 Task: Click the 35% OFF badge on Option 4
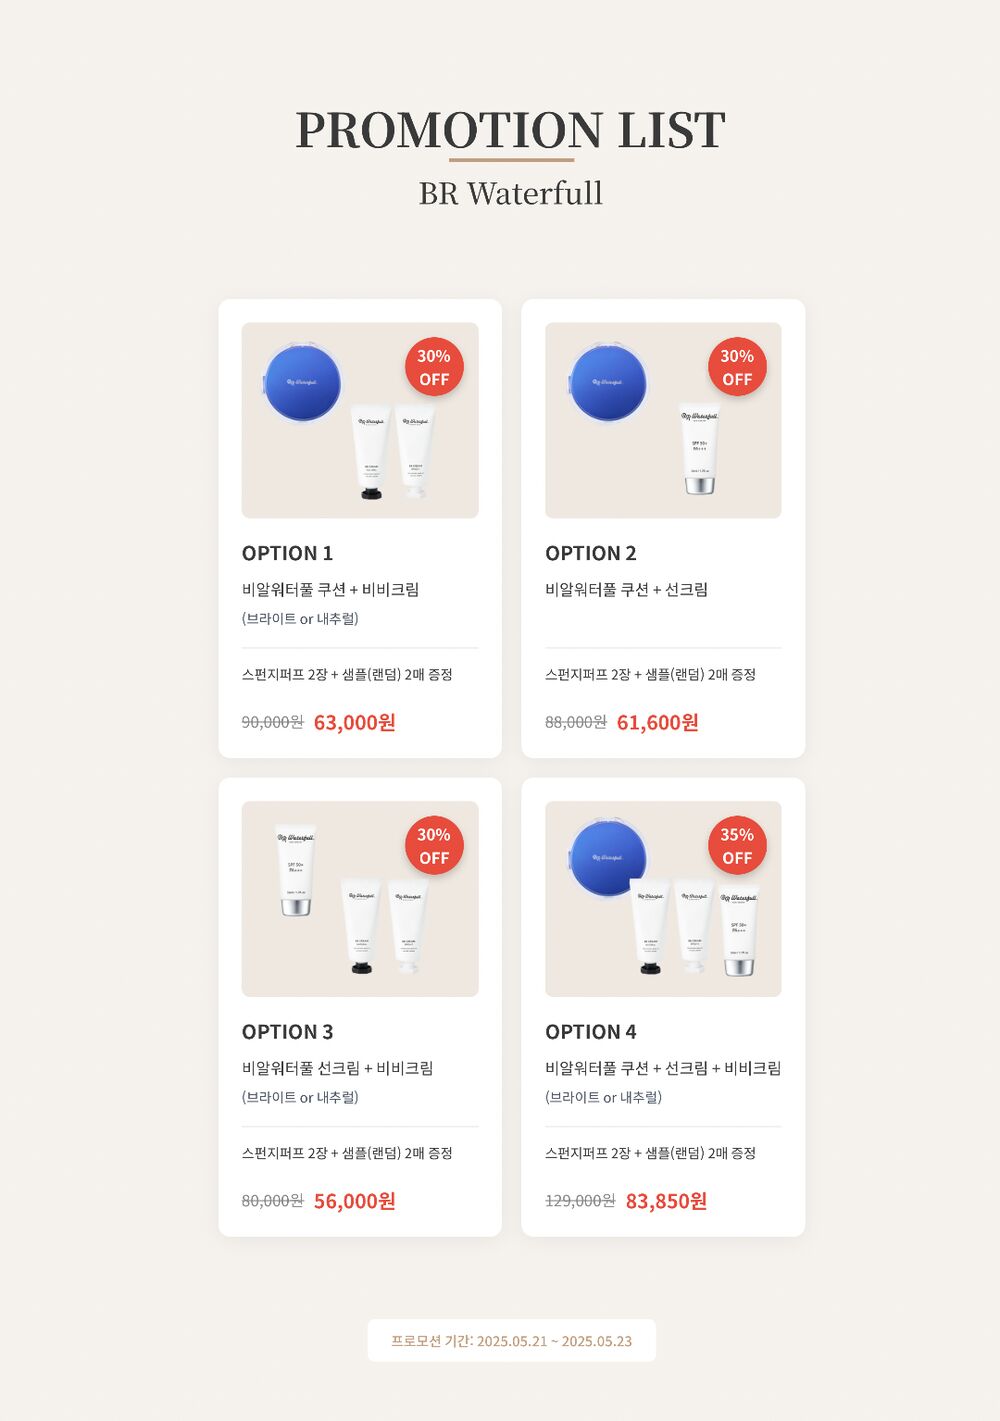(x=737, y=846)
